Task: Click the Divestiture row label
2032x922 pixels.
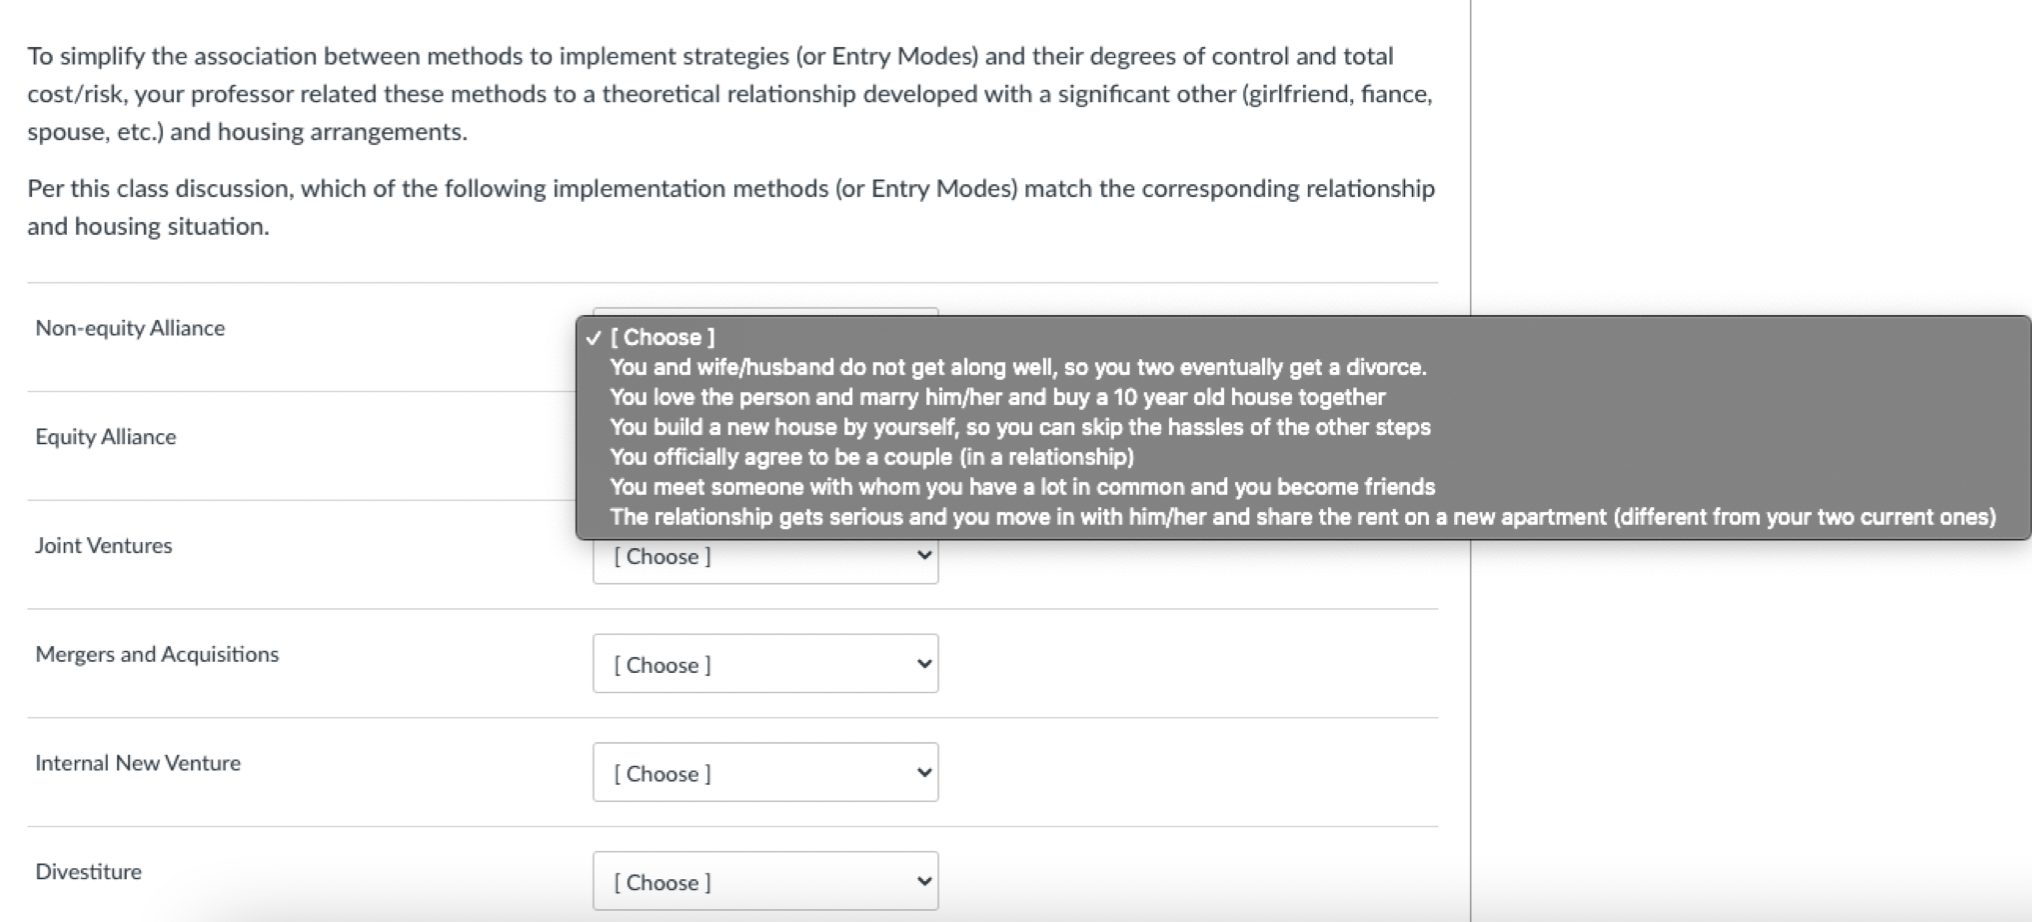Action: point(88,871)
